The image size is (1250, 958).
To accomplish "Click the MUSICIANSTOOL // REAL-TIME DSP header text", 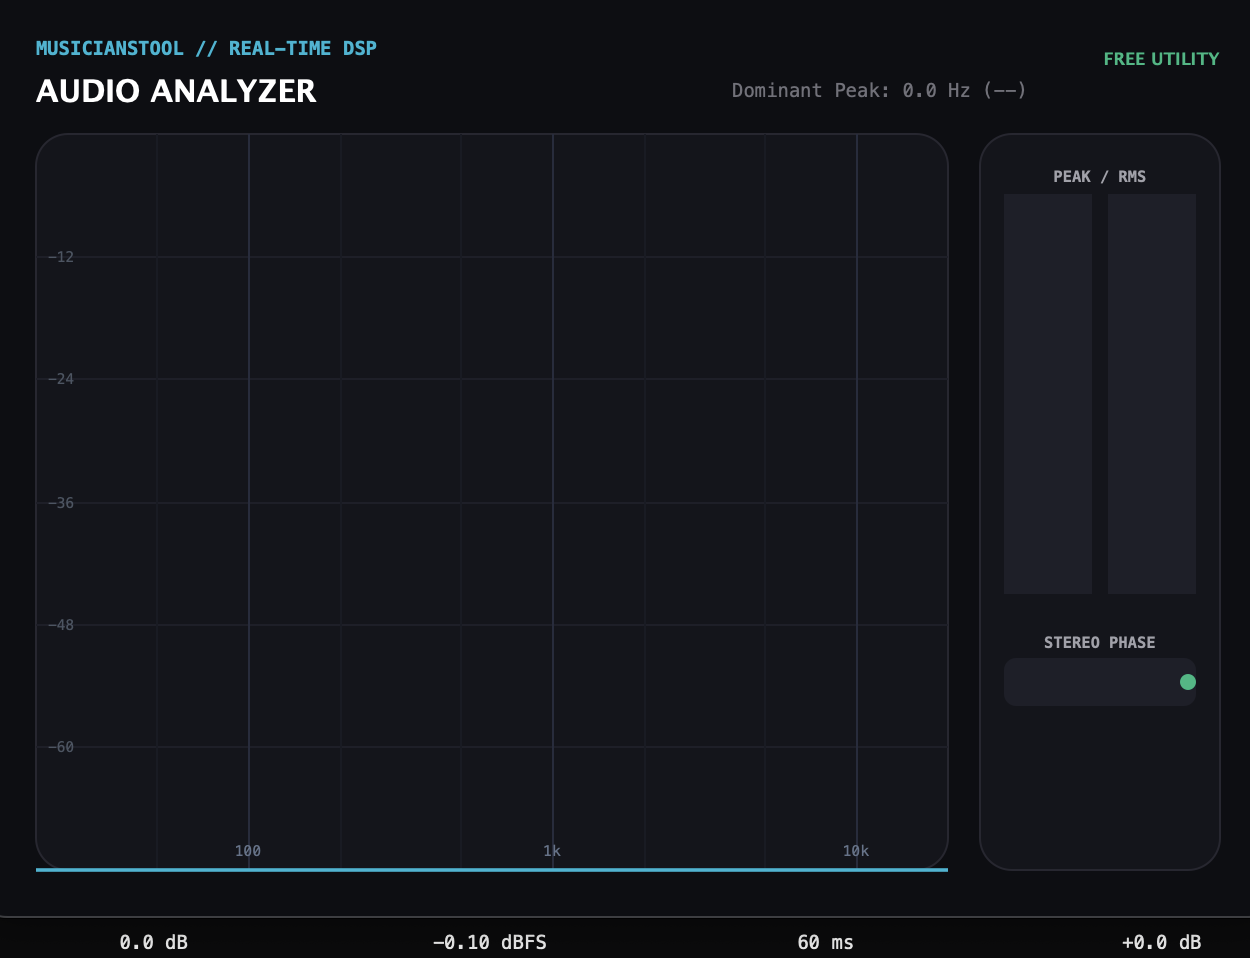I will [x=206, y=48].
